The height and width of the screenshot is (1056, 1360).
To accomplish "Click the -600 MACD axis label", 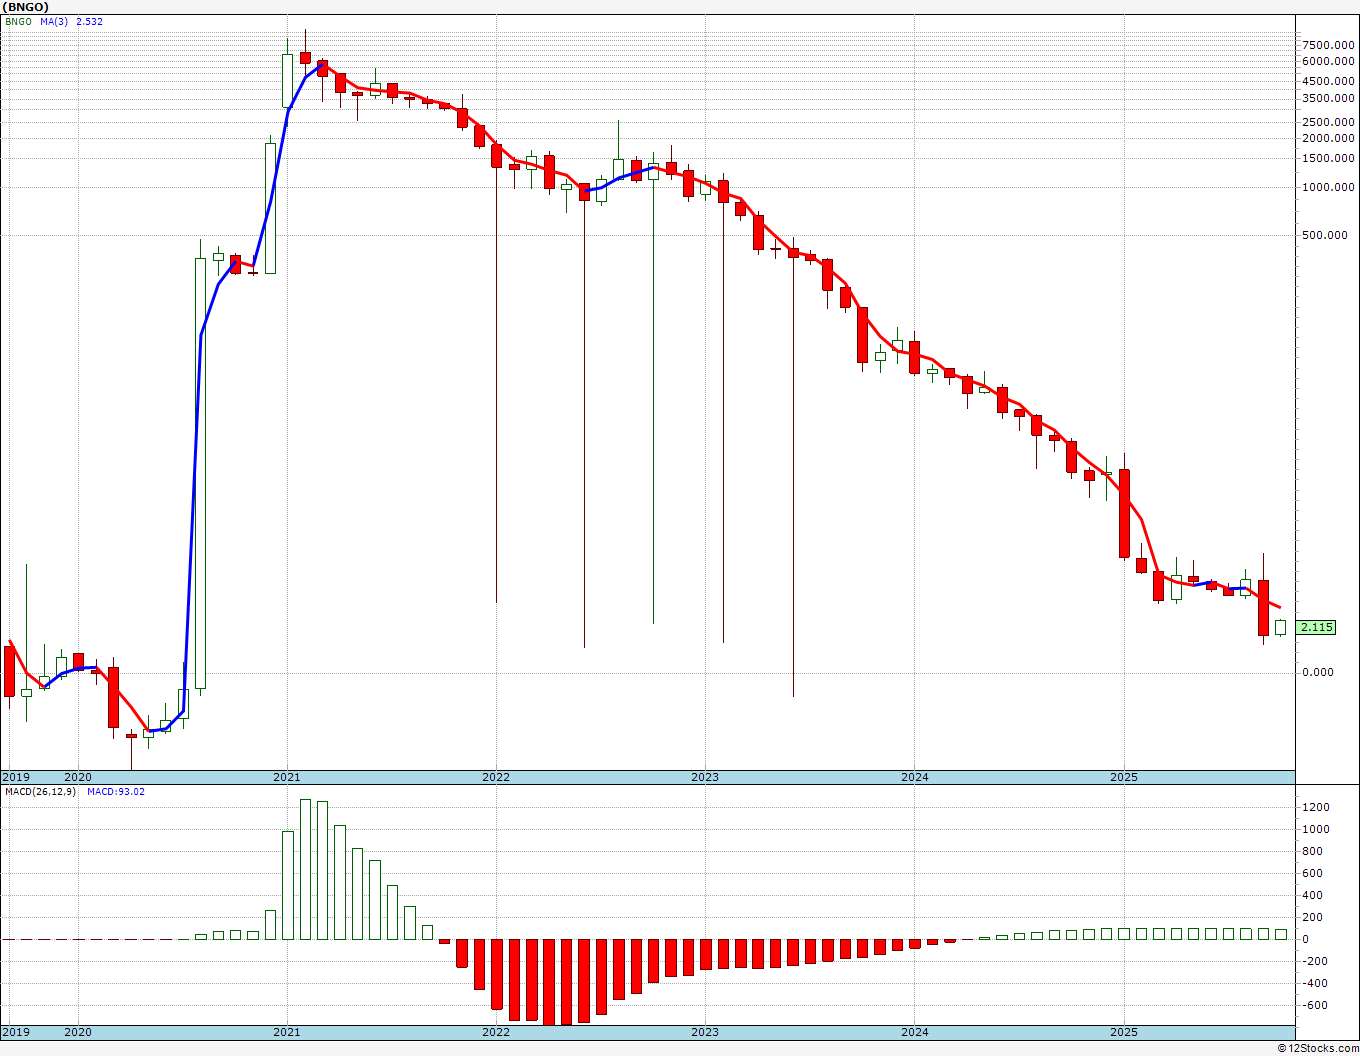I will click(1313, 1005).
